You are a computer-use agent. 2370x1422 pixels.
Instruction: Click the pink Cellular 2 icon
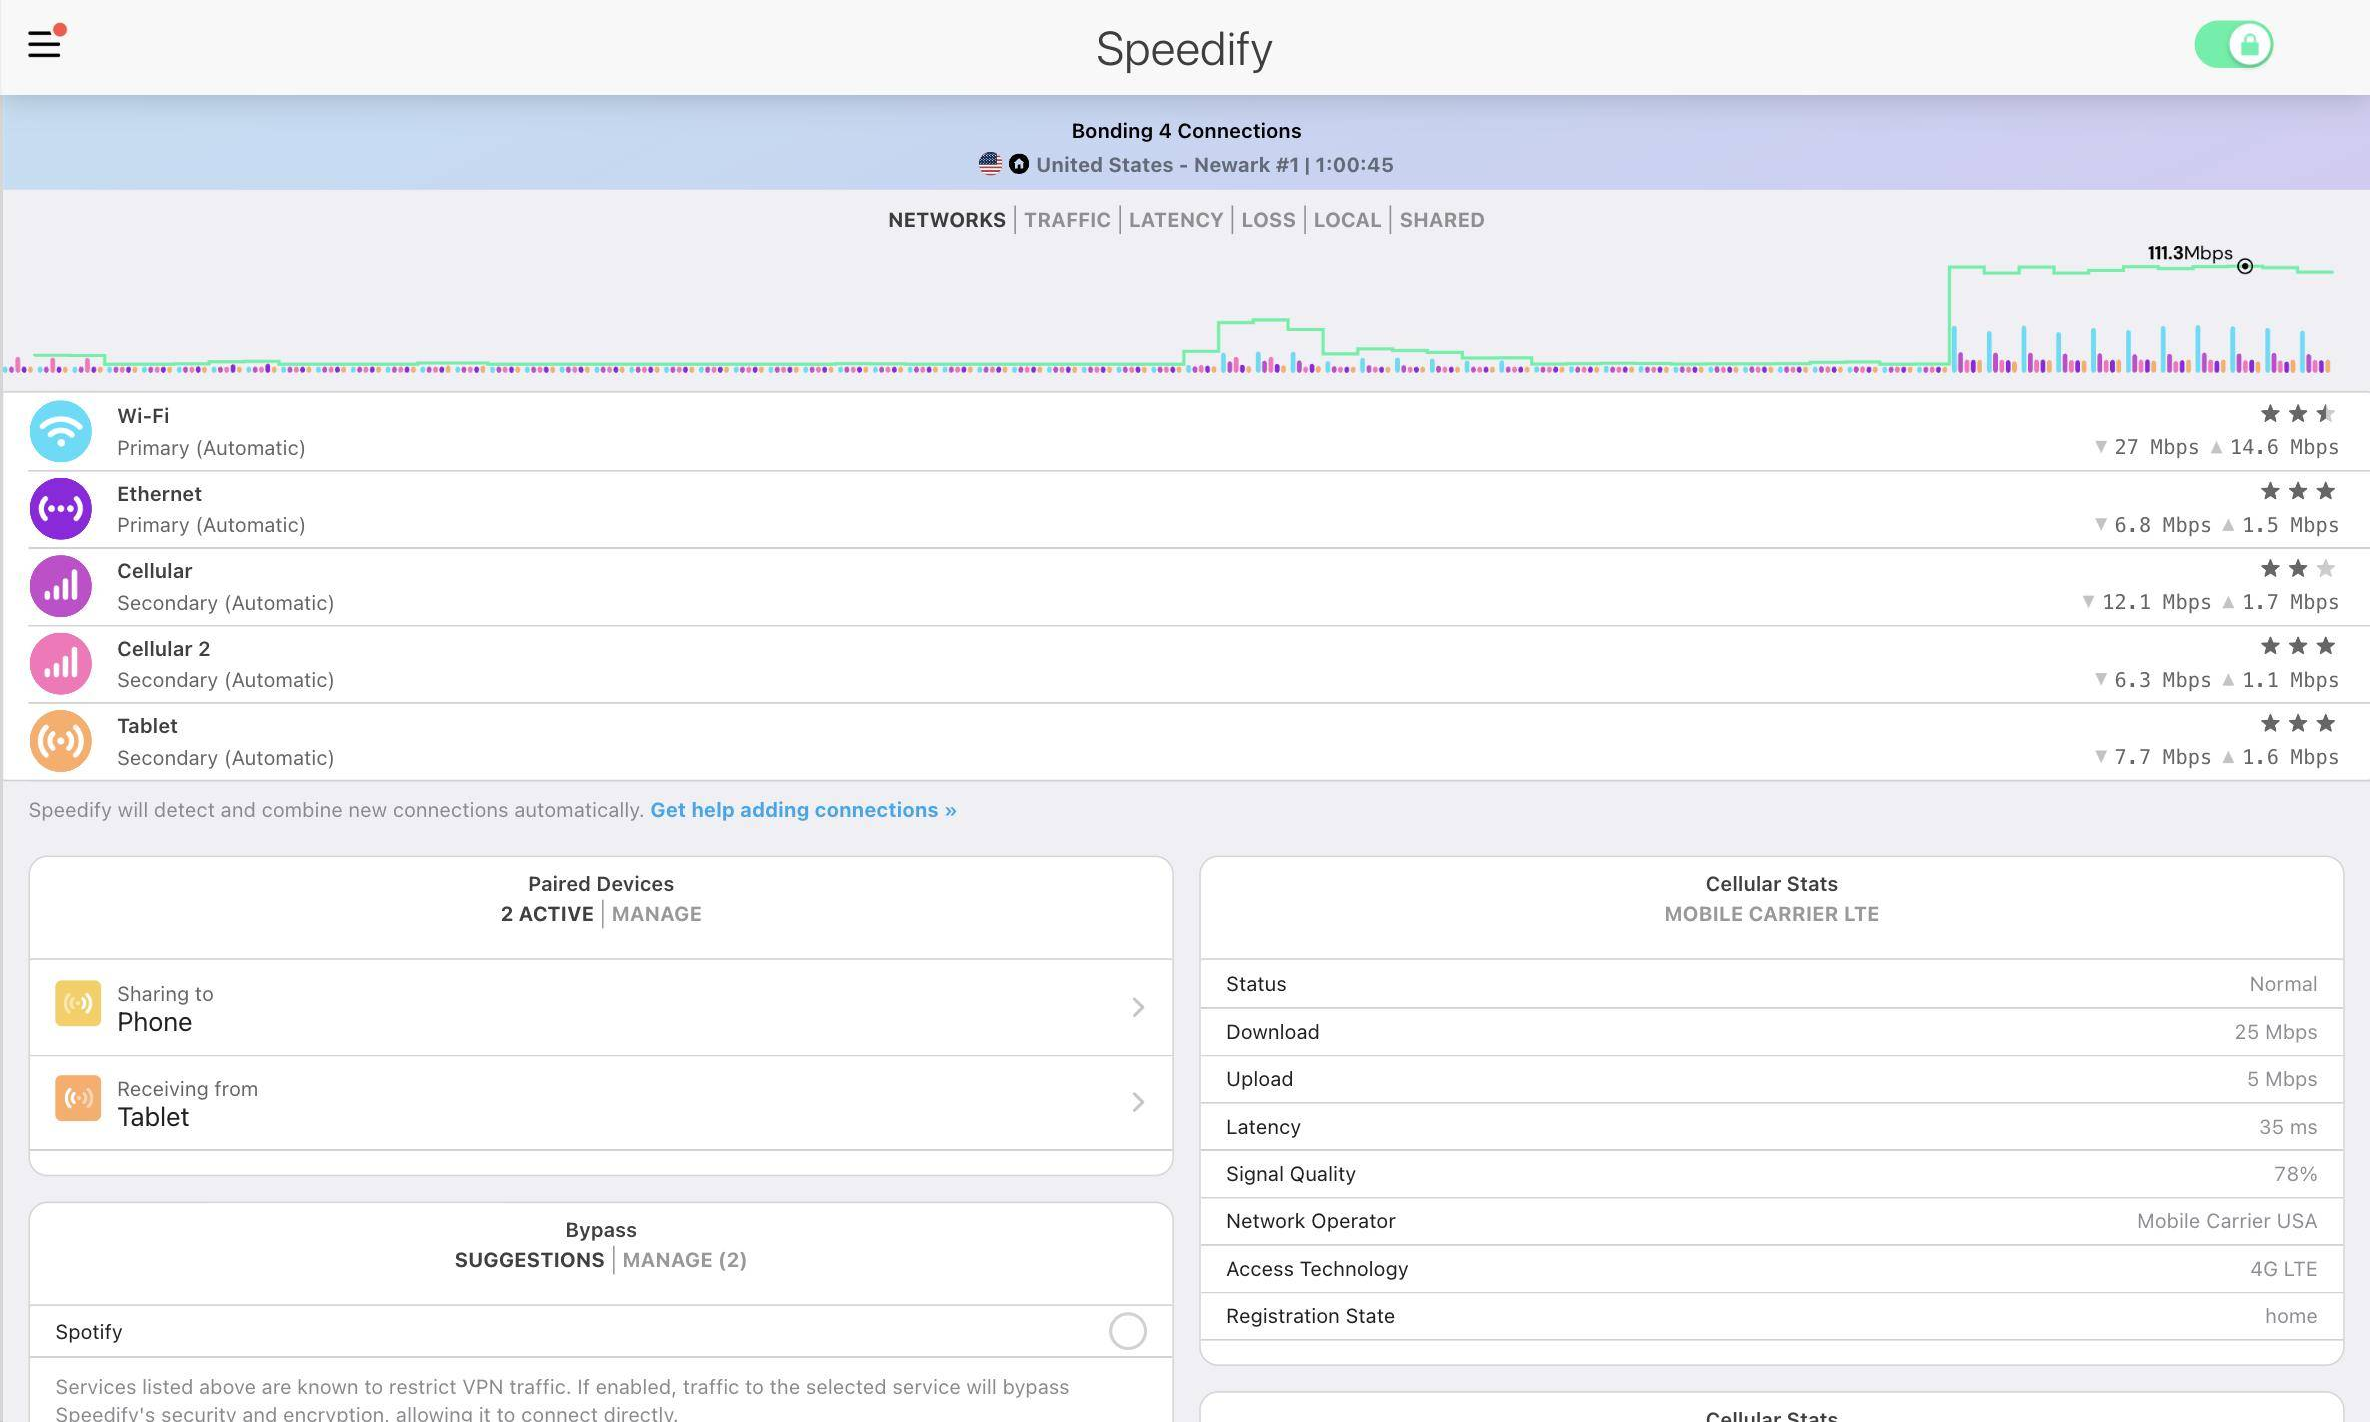pos(61,664)
